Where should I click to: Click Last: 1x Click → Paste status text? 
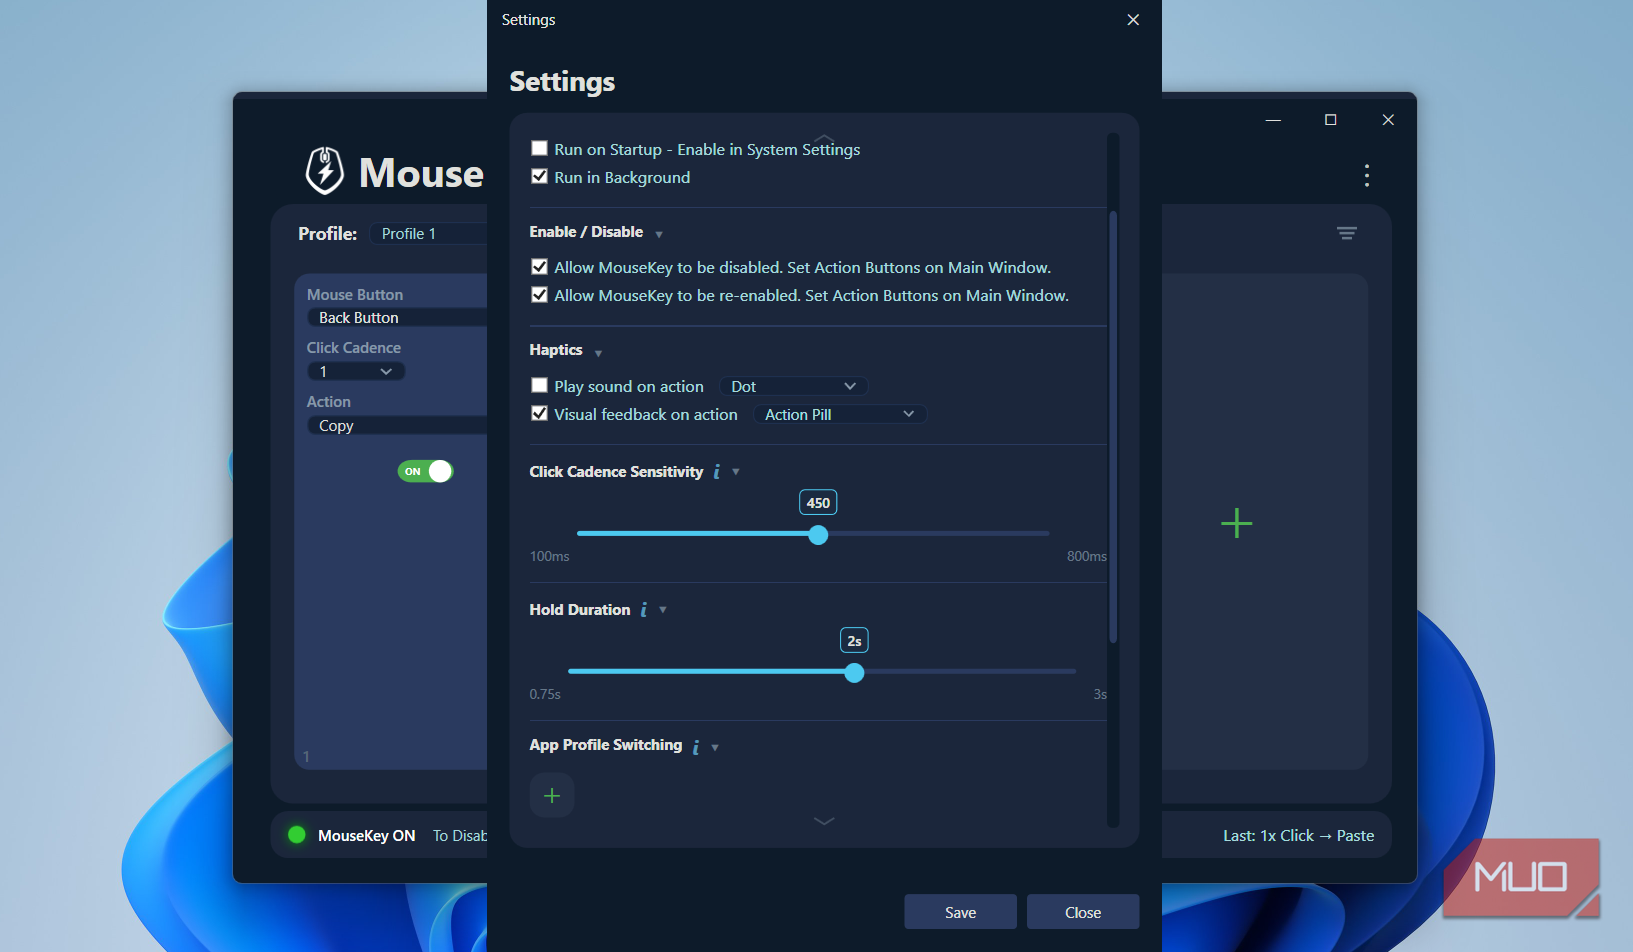click(1298, 836)
